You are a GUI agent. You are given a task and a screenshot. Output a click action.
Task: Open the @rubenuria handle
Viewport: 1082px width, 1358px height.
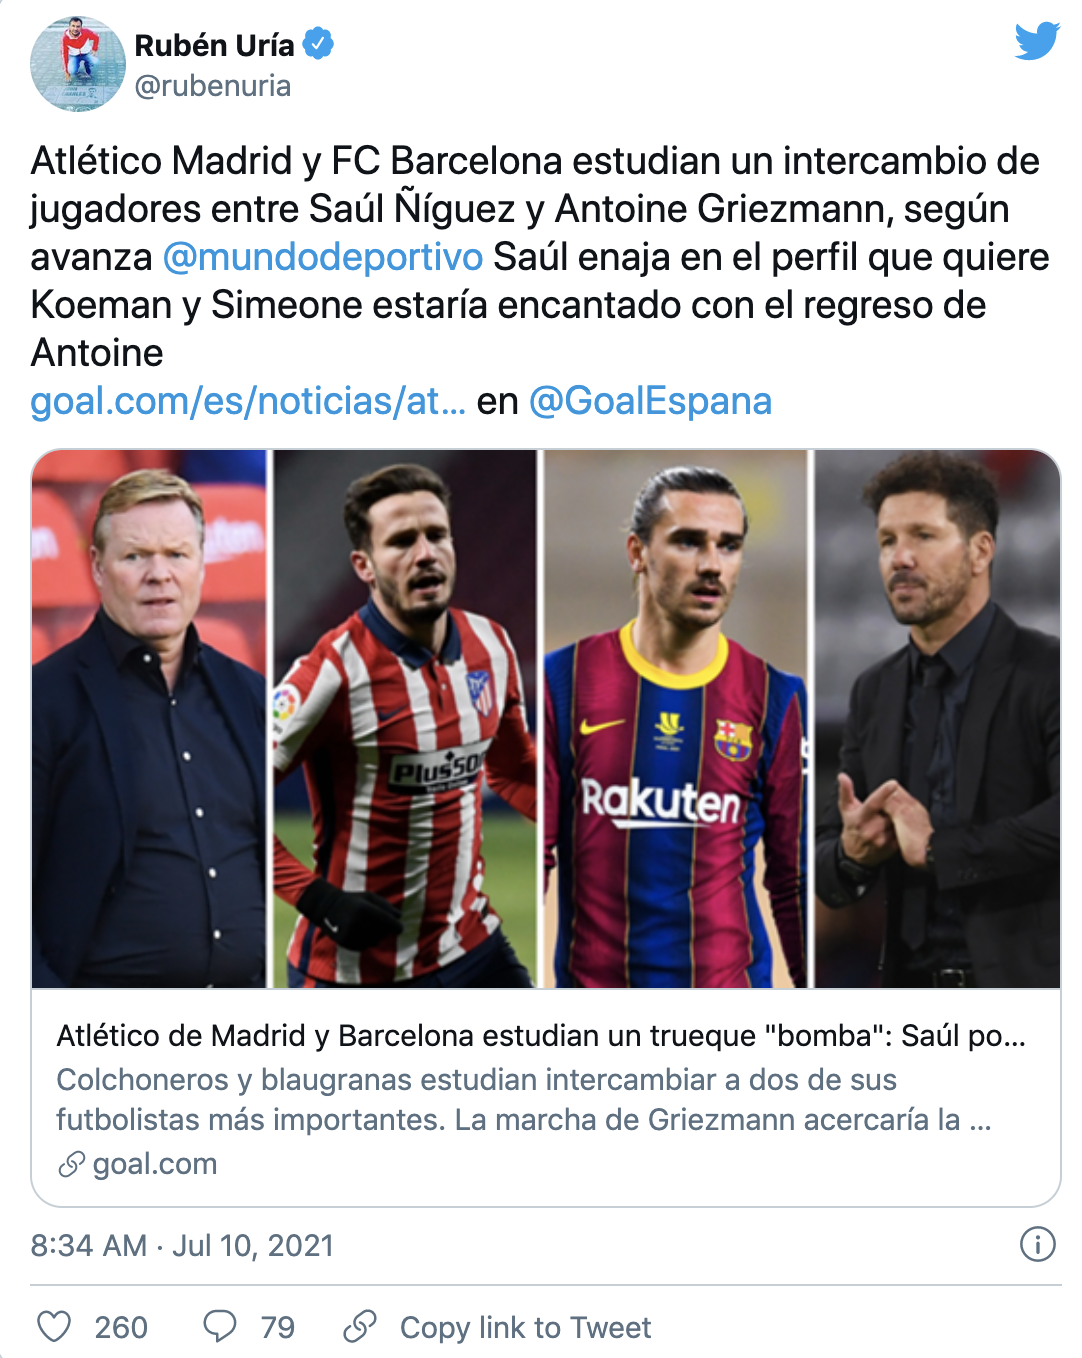click(213, 86)
